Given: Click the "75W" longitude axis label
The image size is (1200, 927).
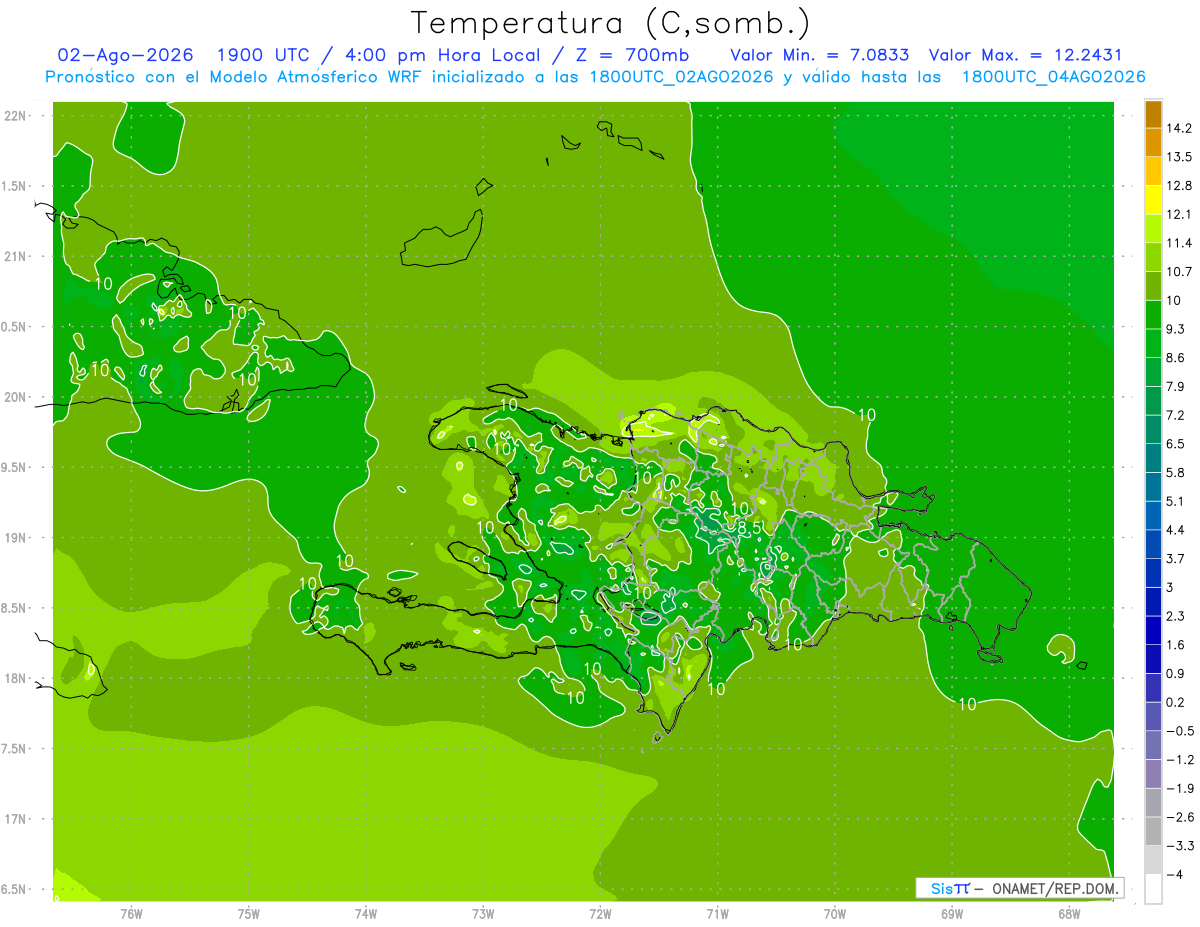Looking at the screenshot, I should (249, 914).
